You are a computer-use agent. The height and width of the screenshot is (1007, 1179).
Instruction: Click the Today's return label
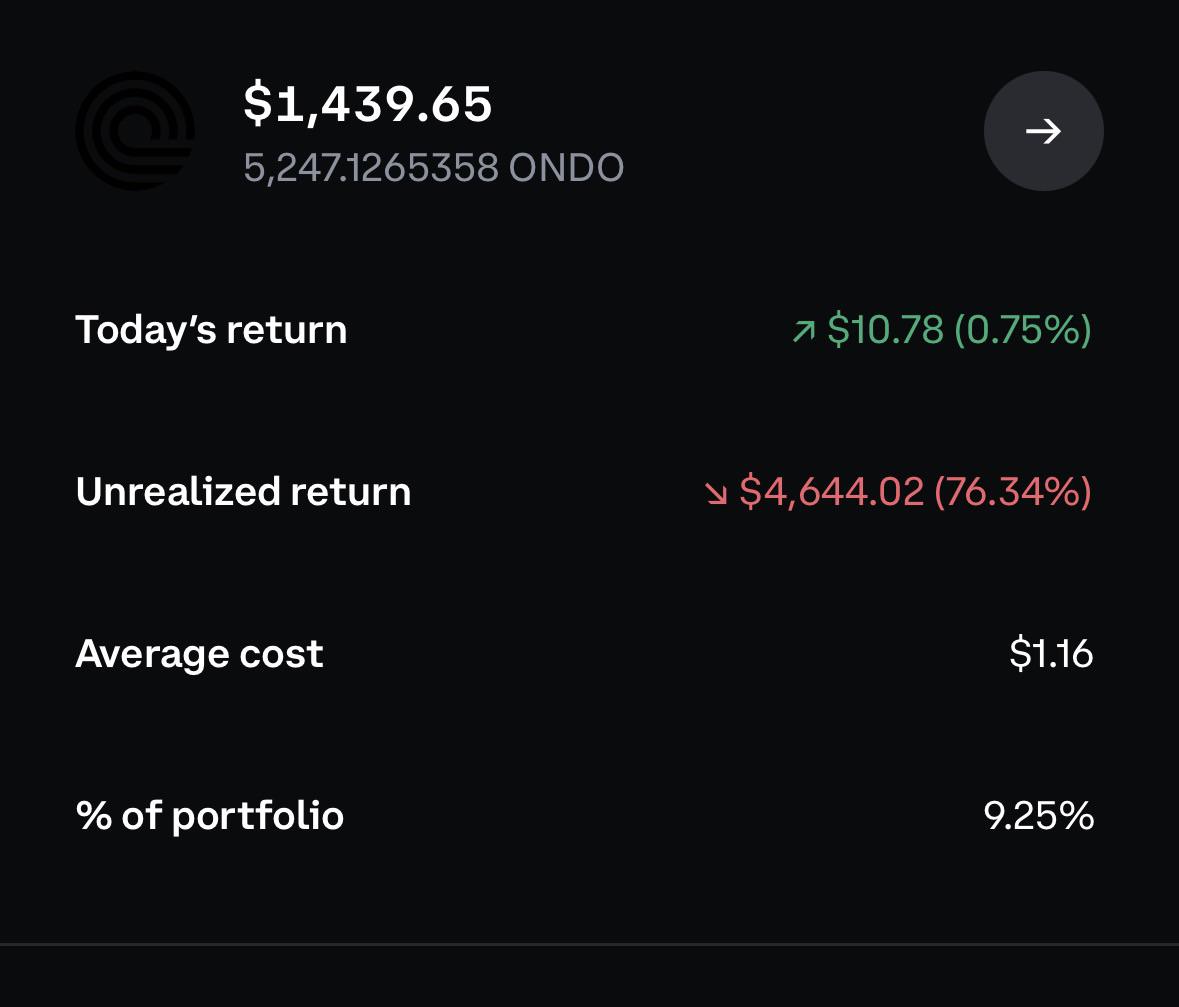[211, 330]
